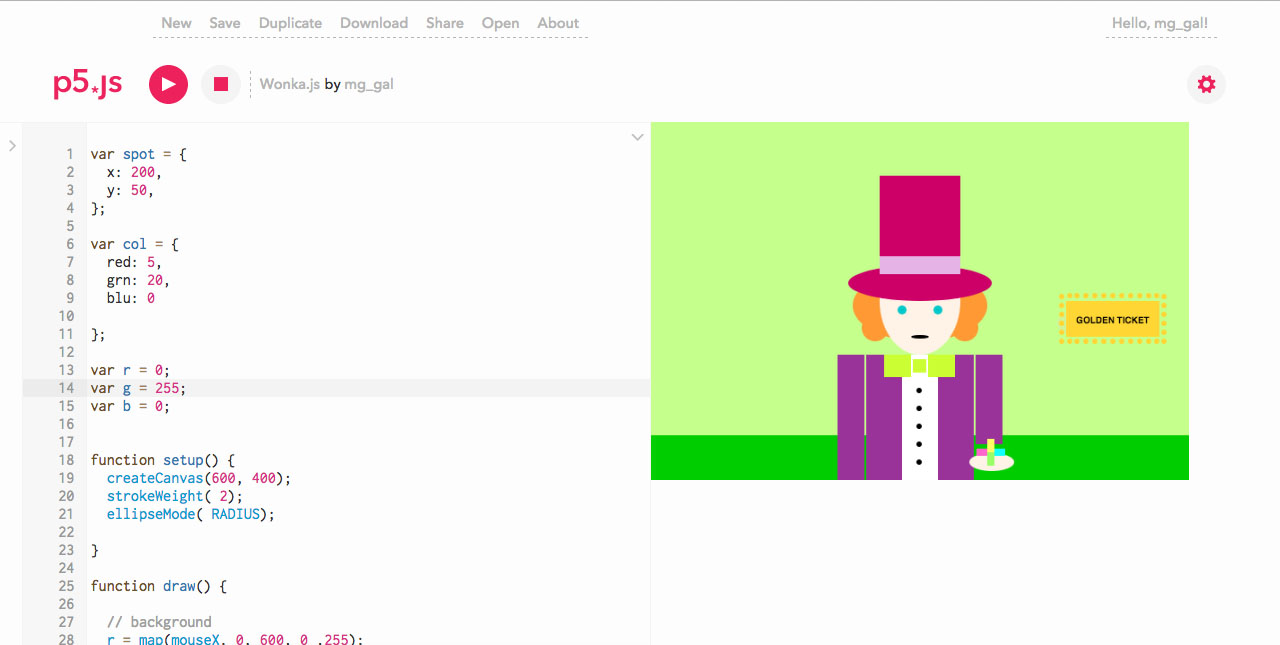The height and width of the screenshot is (645, 1280).
Task: Click the 'function draw() {' line
Action: pos(159,586)
